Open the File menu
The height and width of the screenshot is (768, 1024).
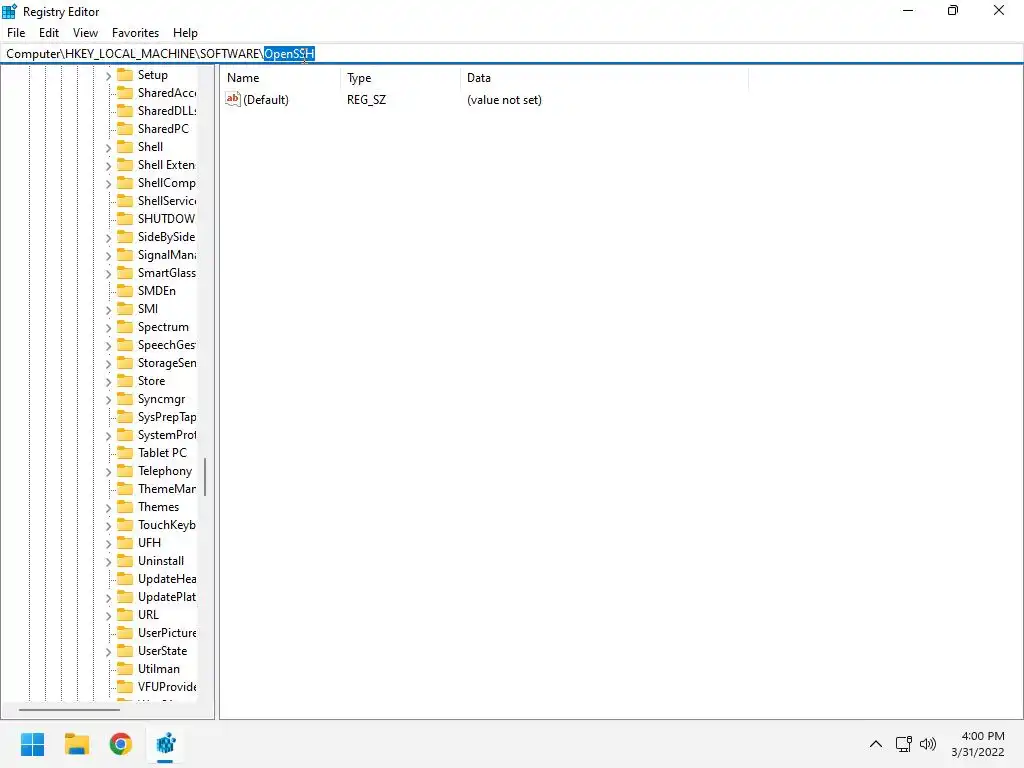pyautogui.click(x=16, y=33)
